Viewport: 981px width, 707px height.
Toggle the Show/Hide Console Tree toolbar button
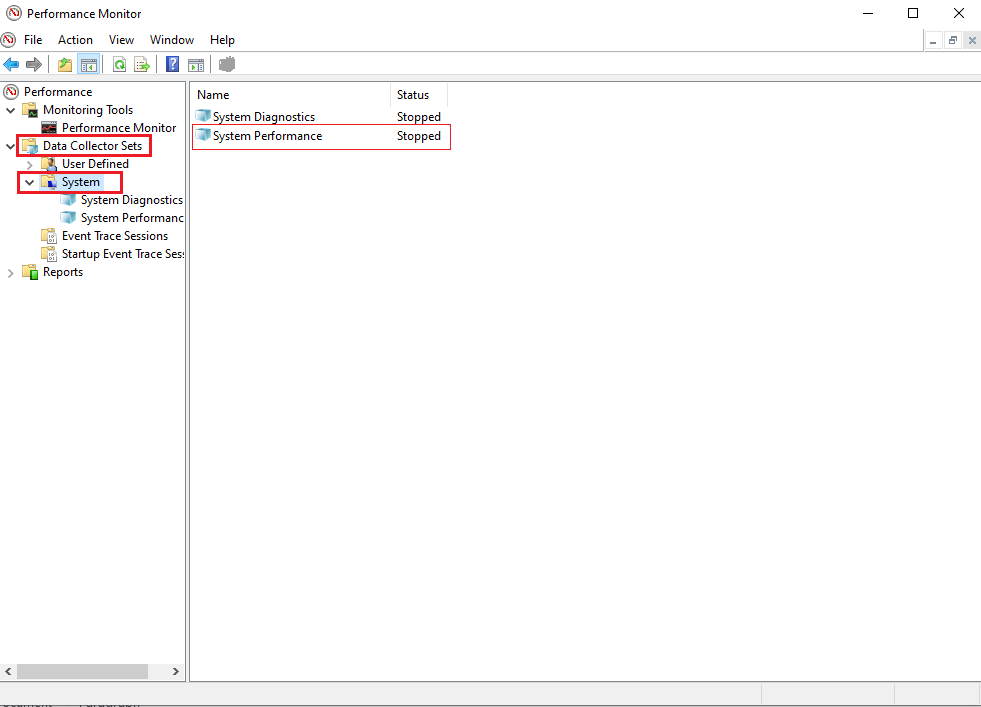click(89, 64)
